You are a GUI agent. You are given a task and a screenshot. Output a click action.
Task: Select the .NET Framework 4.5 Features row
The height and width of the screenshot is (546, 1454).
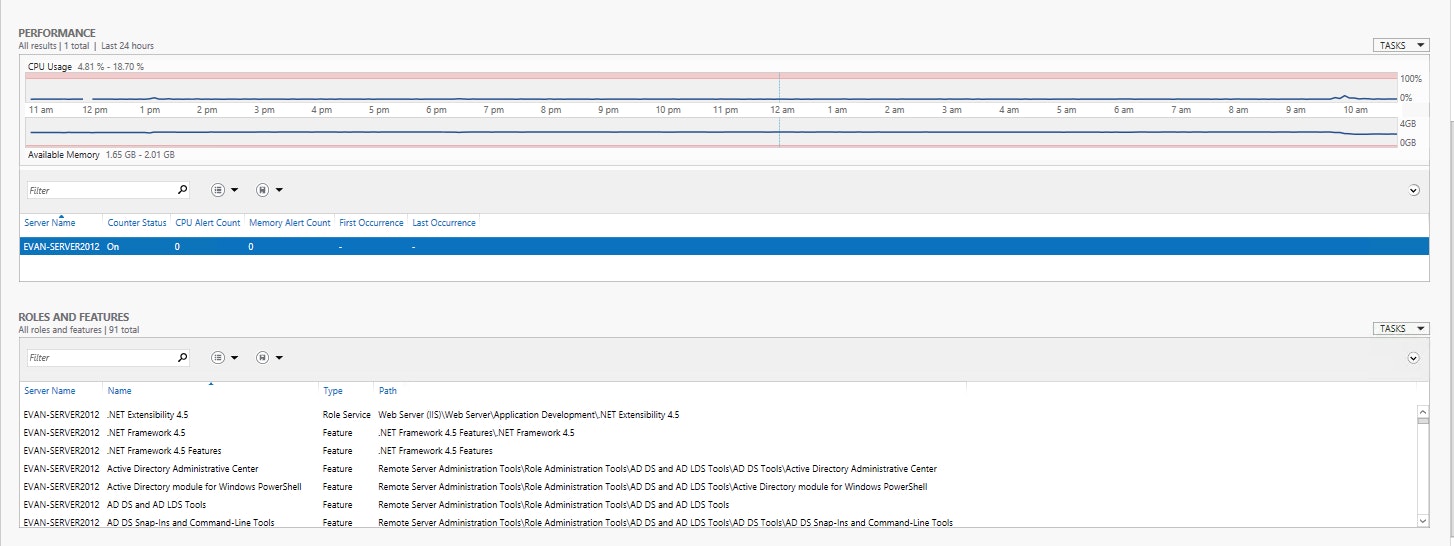716,450
